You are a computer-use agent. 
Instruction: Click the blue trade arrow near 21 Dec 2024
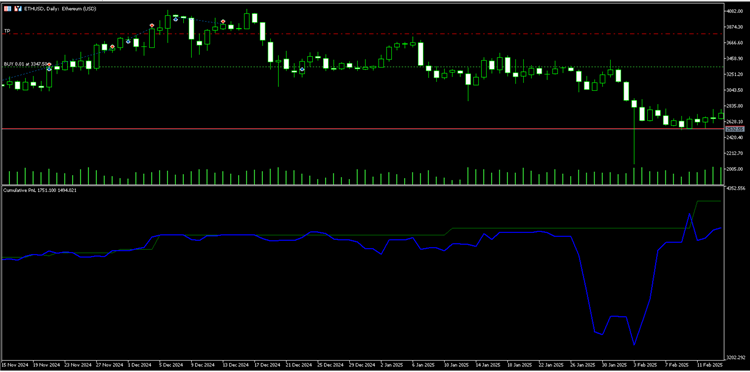click(302, 69)
